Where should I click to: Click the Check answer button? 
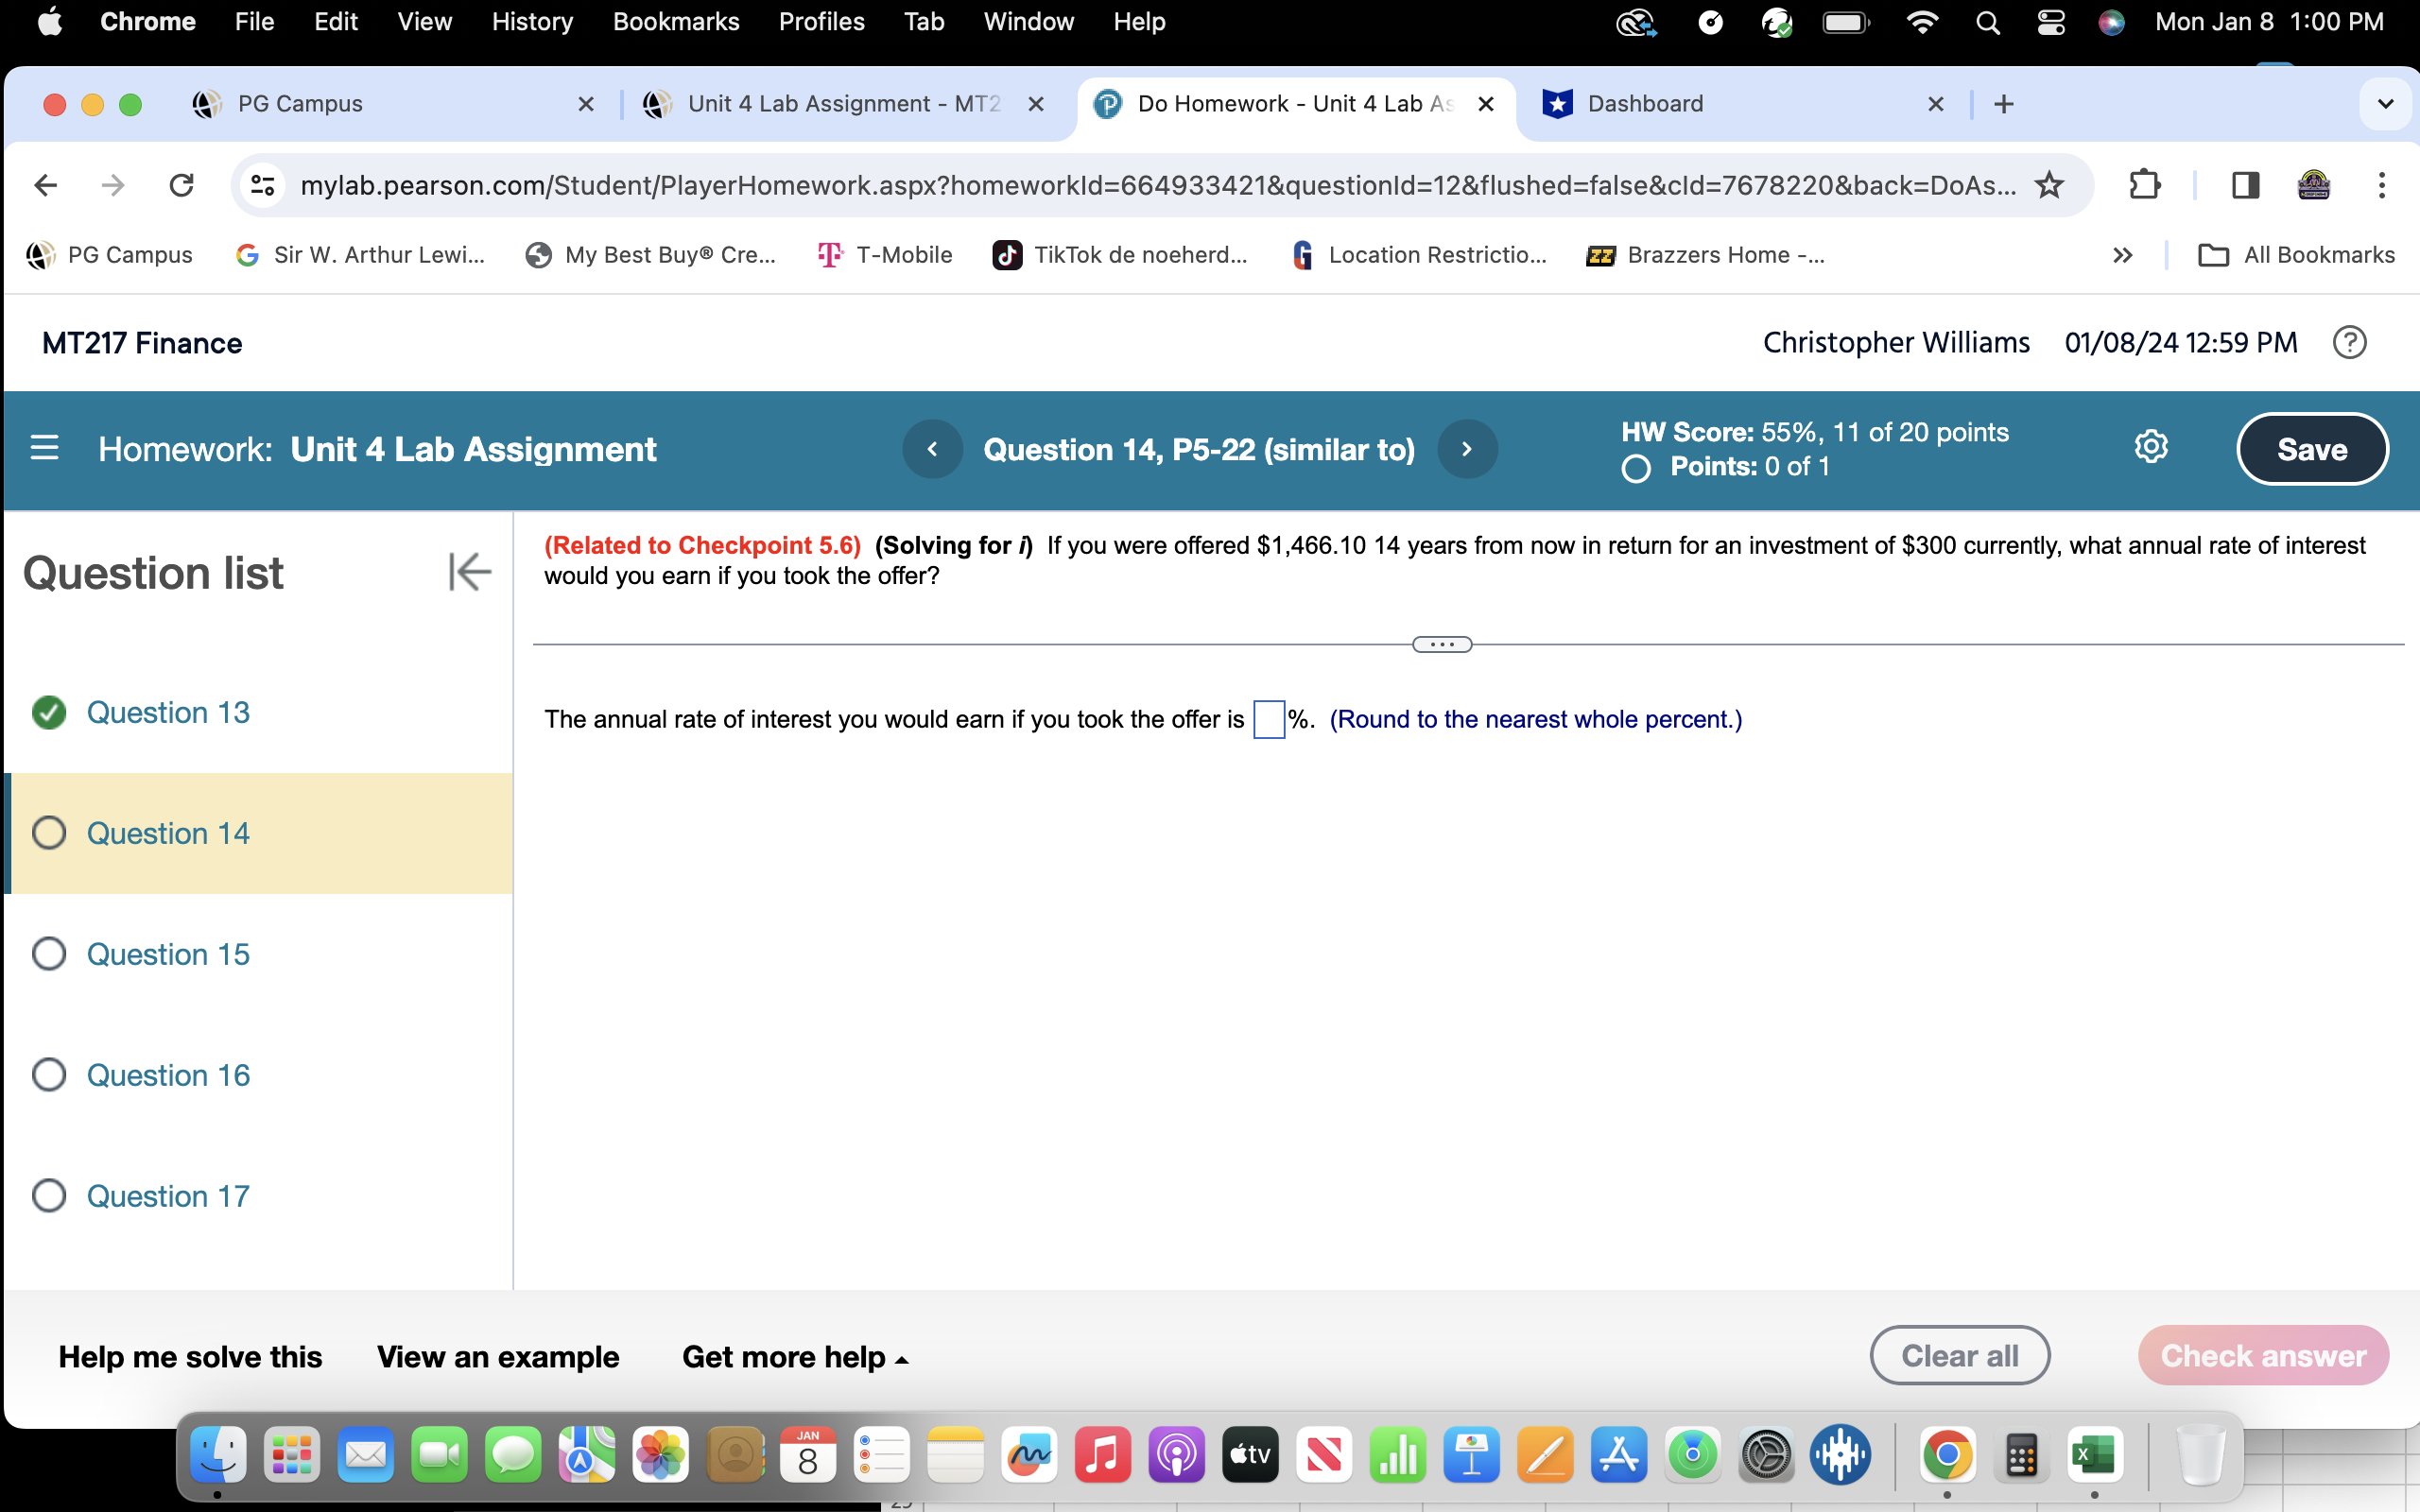coord(2263,1355)
